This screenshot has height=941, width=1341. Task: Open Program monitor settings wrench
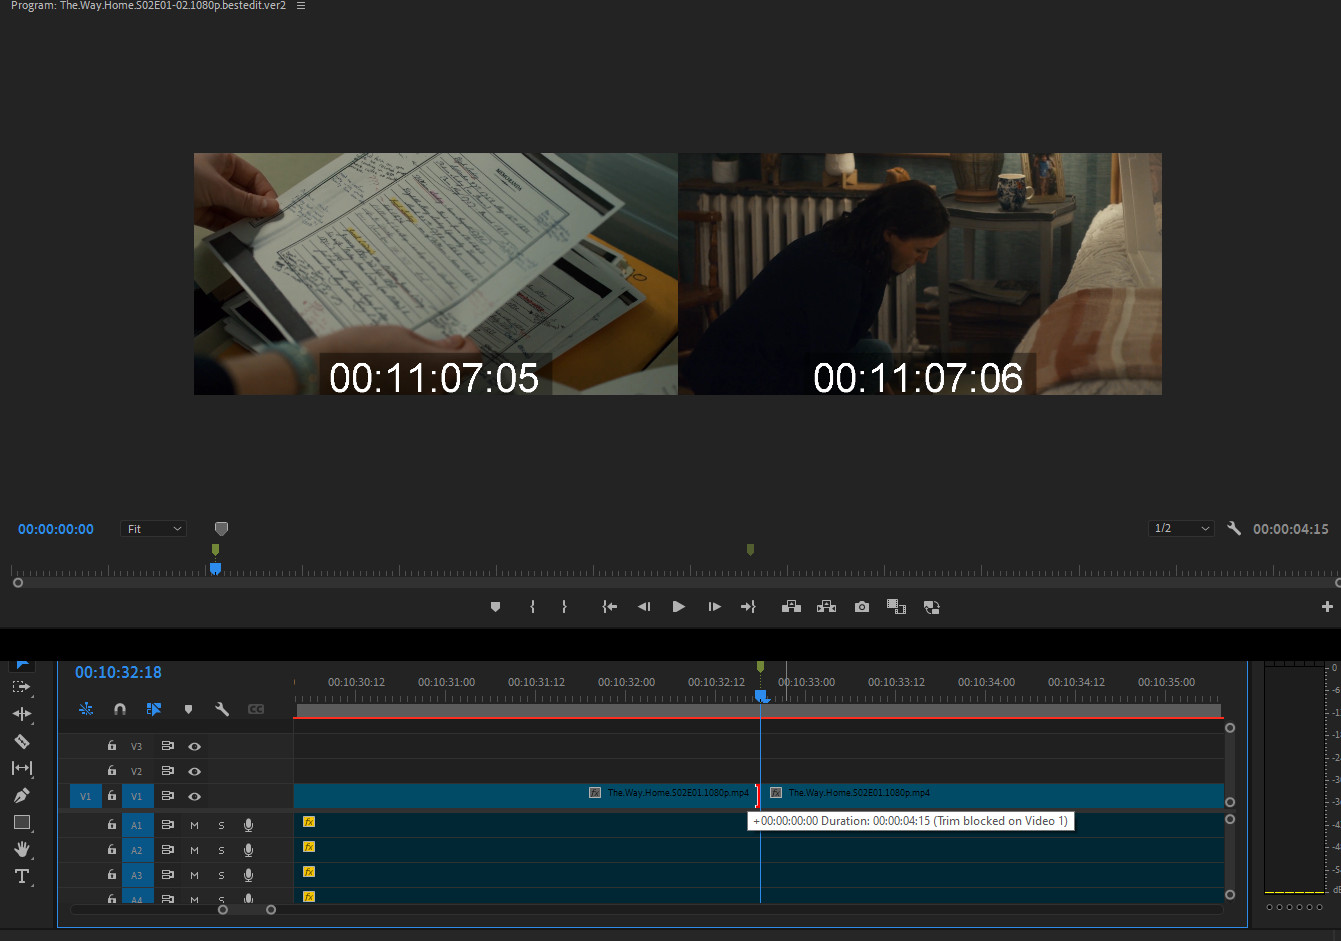[x=1234, y=528]
